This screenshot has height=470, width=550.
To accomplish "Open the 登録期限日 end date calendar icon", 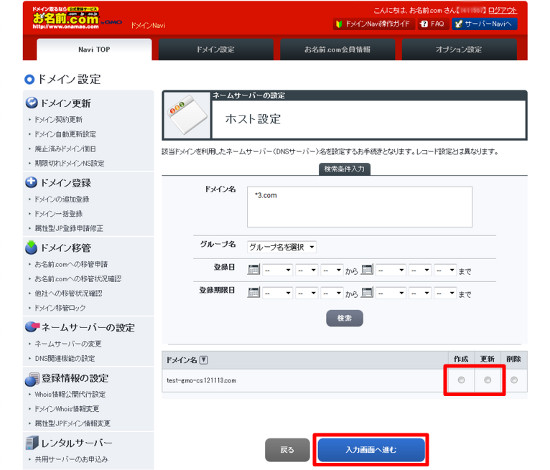I will (x=367, y=292).
